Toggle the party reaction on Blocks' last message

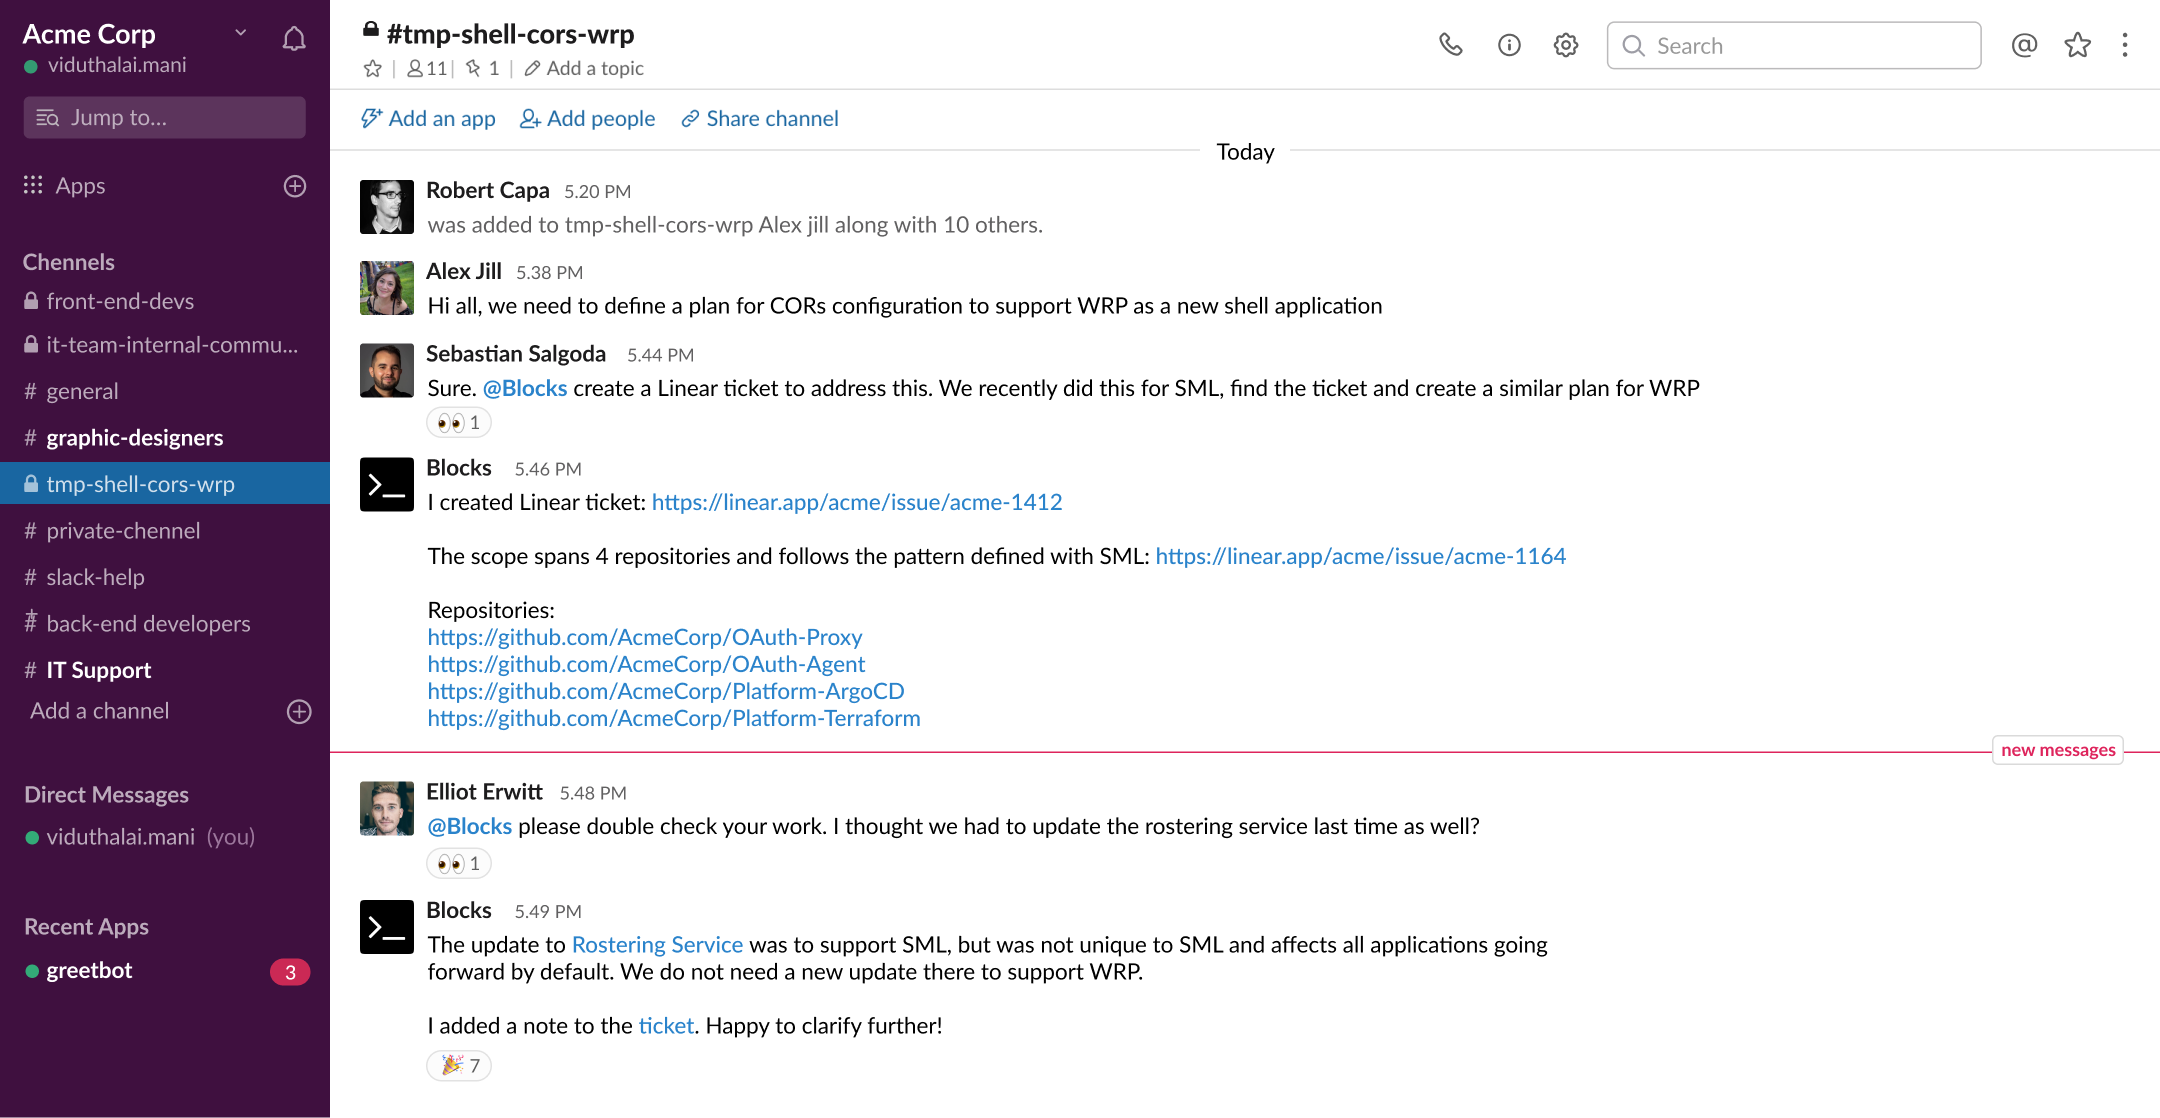coord(458,1066)
